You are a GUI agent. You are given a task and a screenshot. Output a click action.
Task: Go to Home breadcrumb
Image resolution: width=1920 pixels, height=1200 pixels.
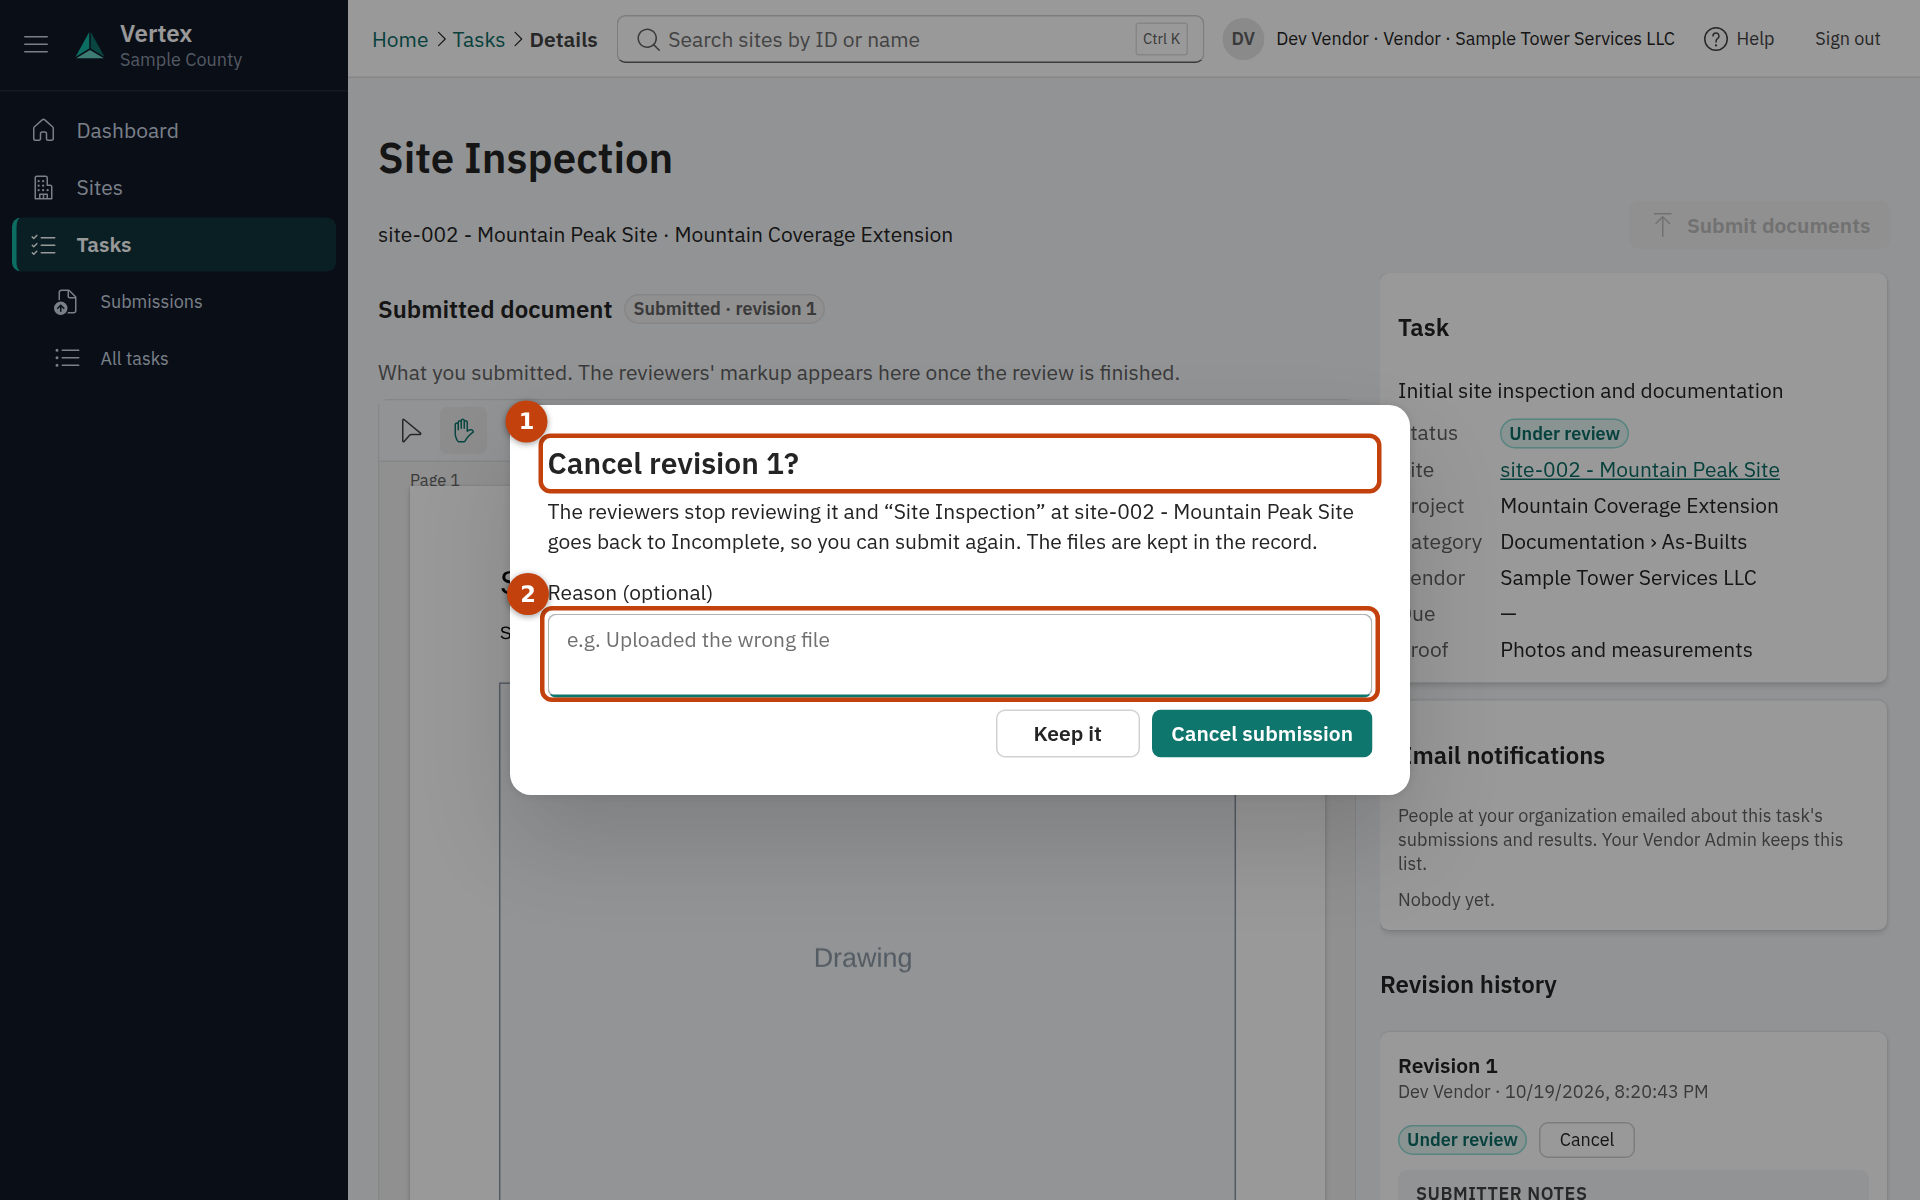click(x=400, y=40)
